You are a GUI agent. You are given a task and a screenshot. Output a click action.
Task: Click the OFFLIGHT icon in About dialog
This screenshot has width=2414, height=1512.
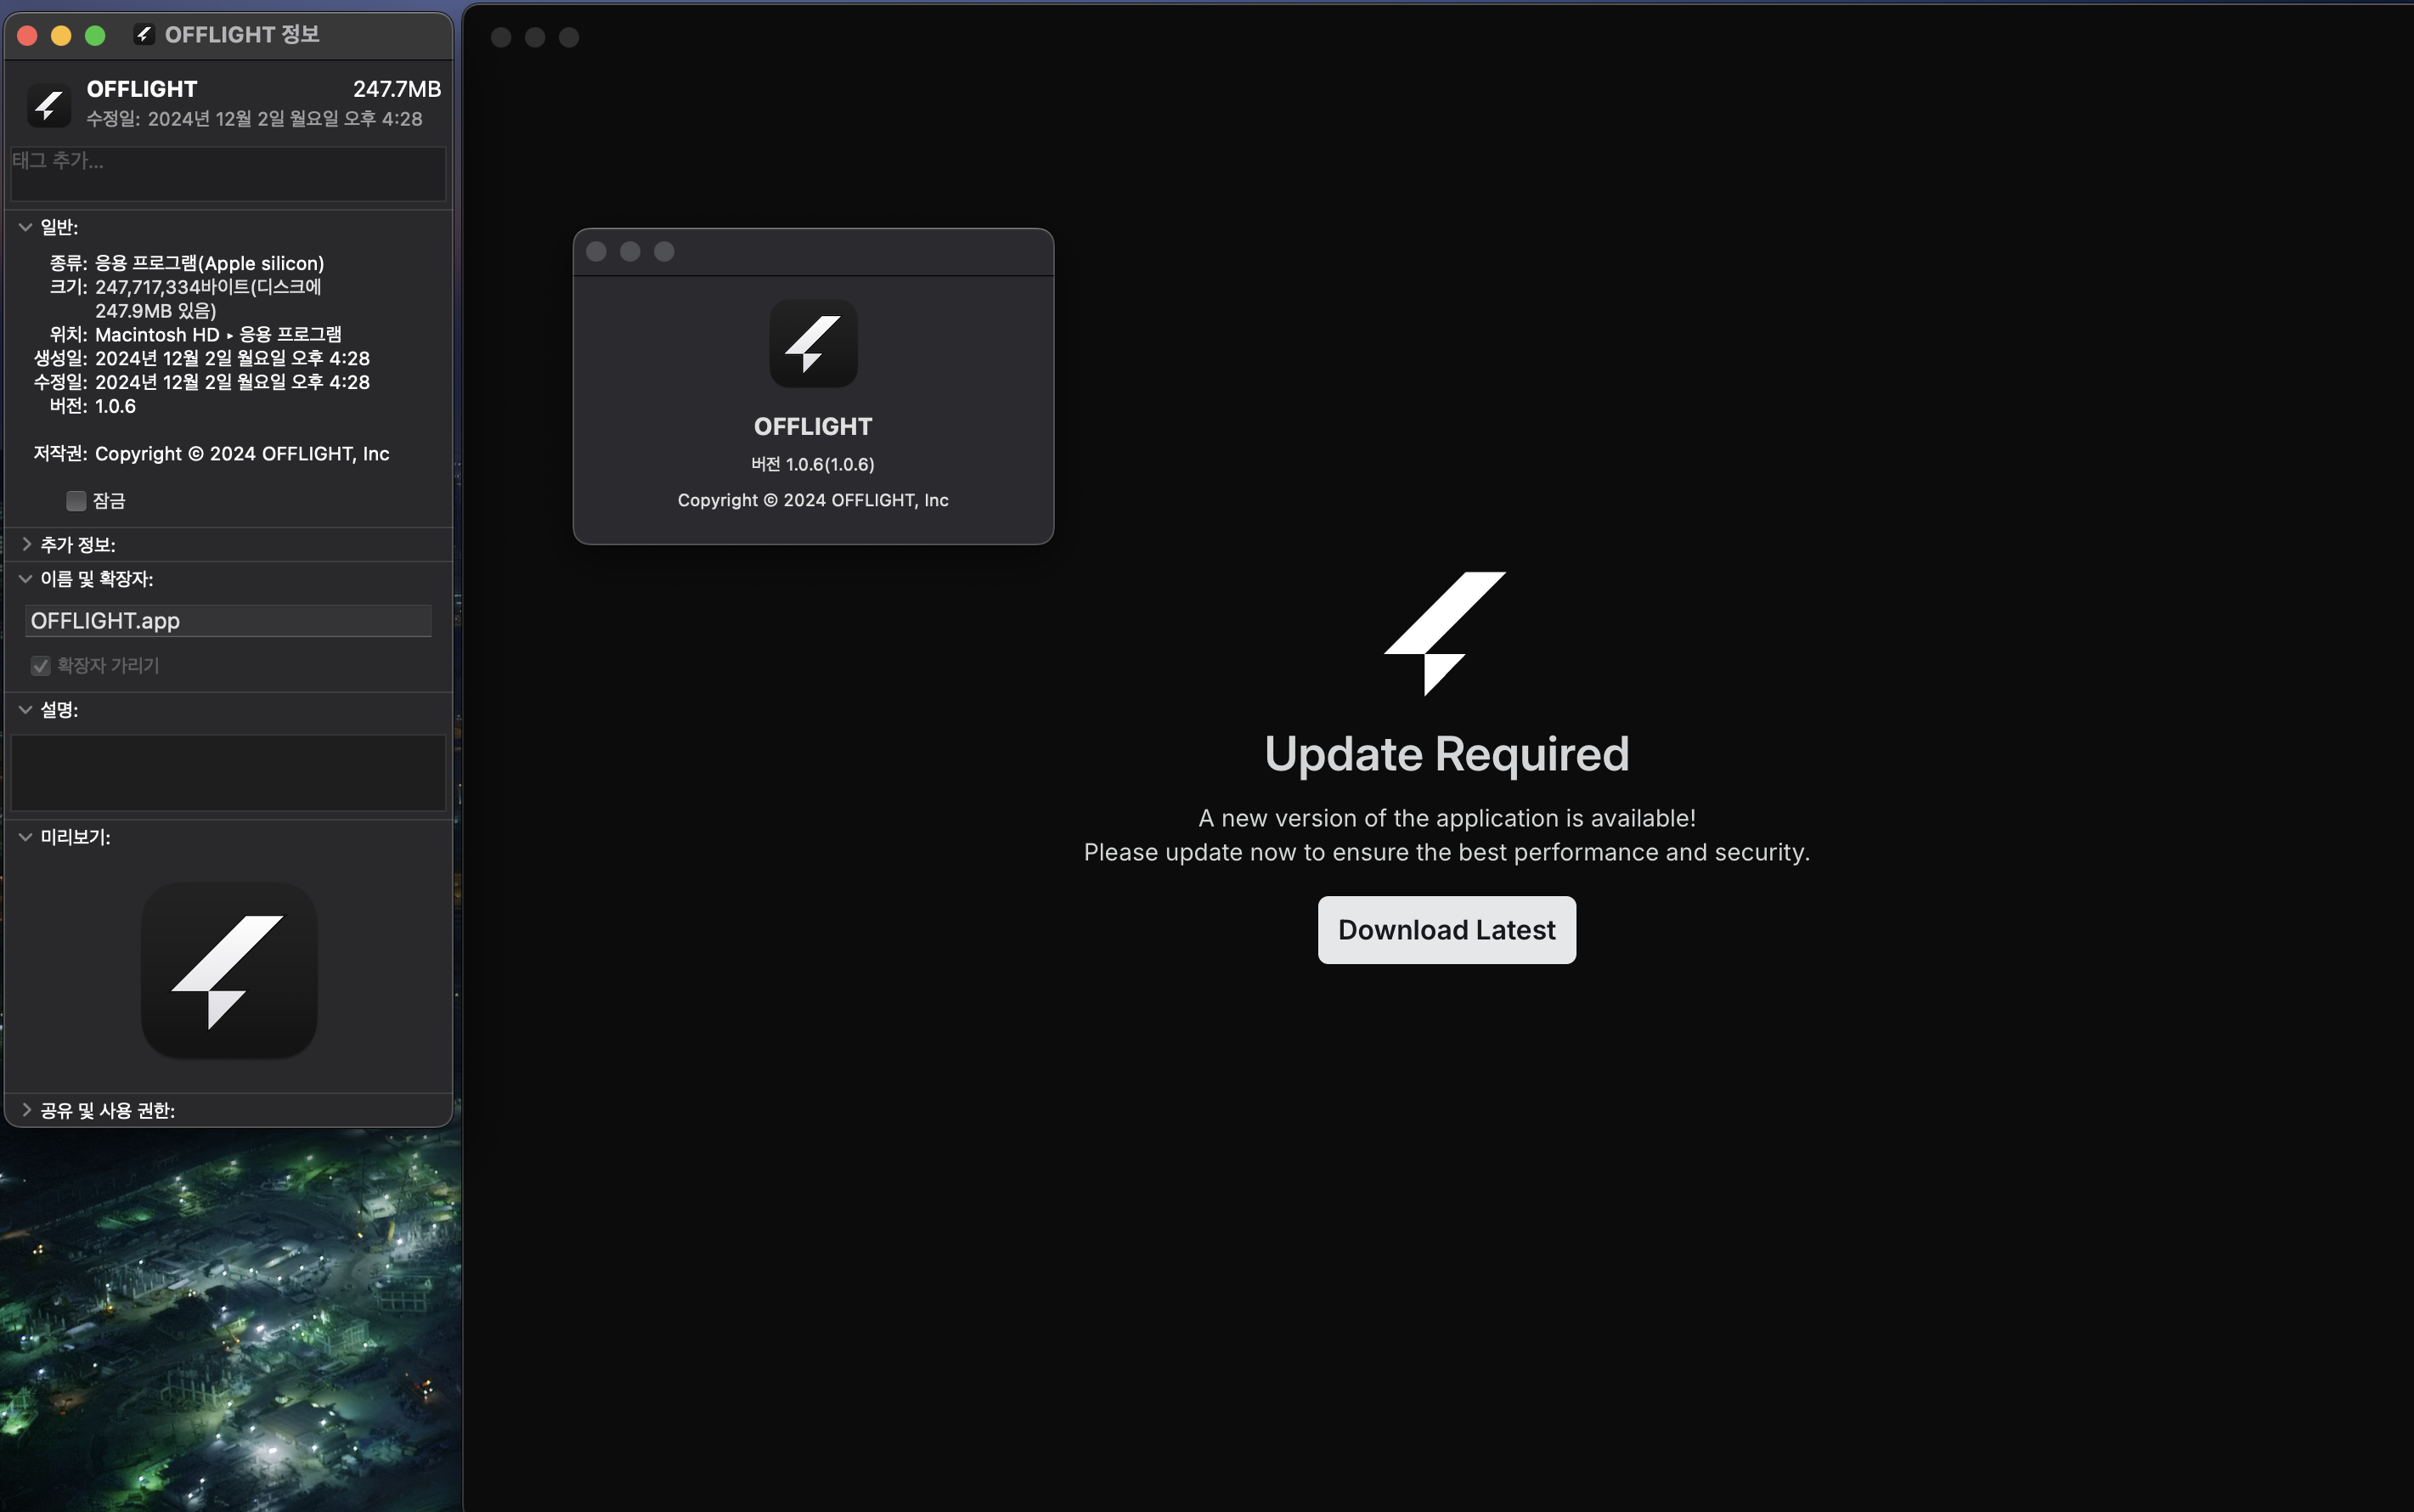click(x=812, y=344)
